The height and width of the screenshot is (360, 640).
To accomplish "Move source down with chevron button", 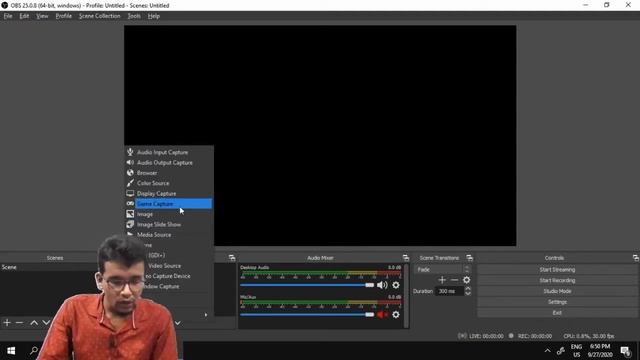I will click(178, 323).
